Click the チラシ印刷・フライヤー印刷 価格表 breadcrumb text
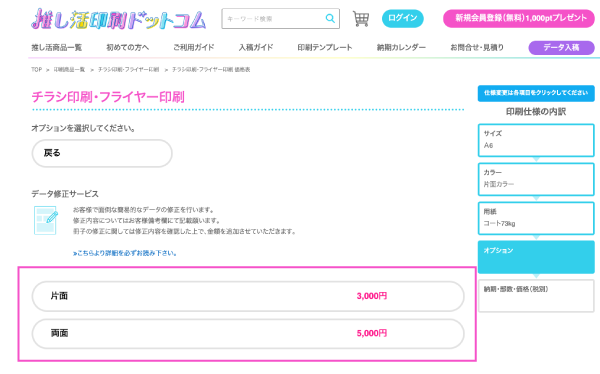600x374 pixels. [211, 70]
